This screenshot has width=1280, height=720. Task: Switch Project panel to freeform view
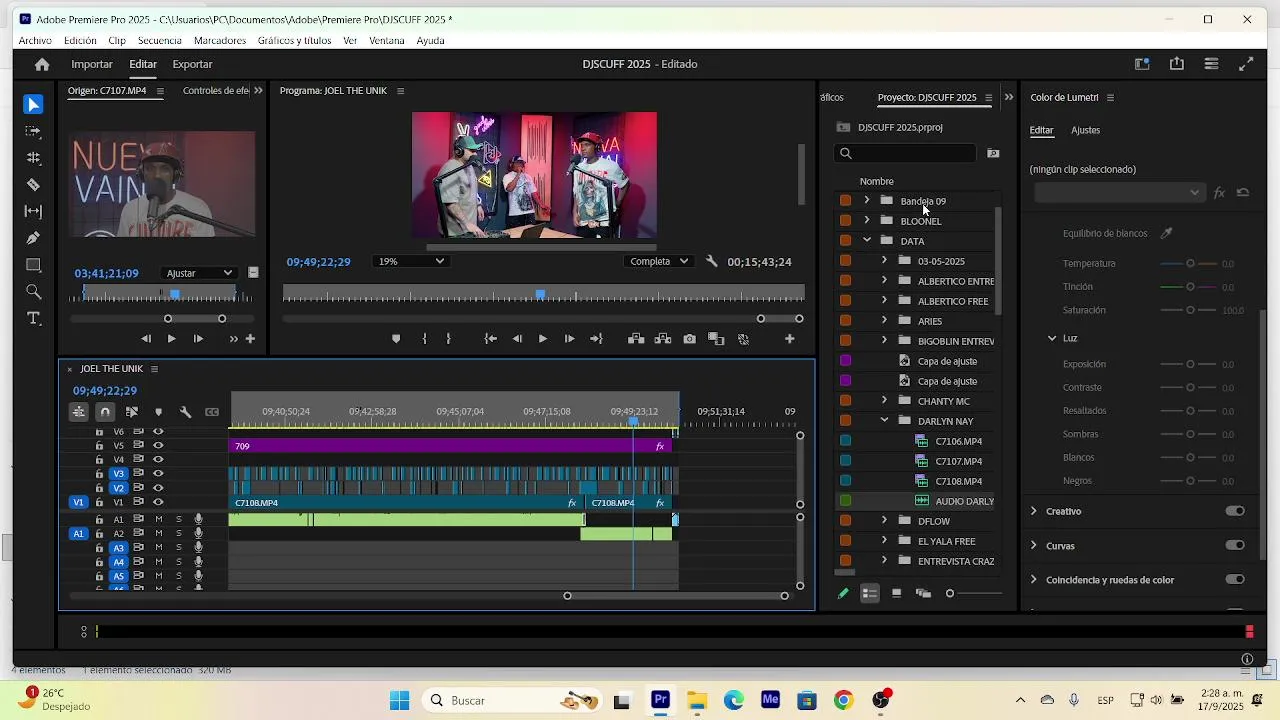pyautogui.click(x=923, y=593)
